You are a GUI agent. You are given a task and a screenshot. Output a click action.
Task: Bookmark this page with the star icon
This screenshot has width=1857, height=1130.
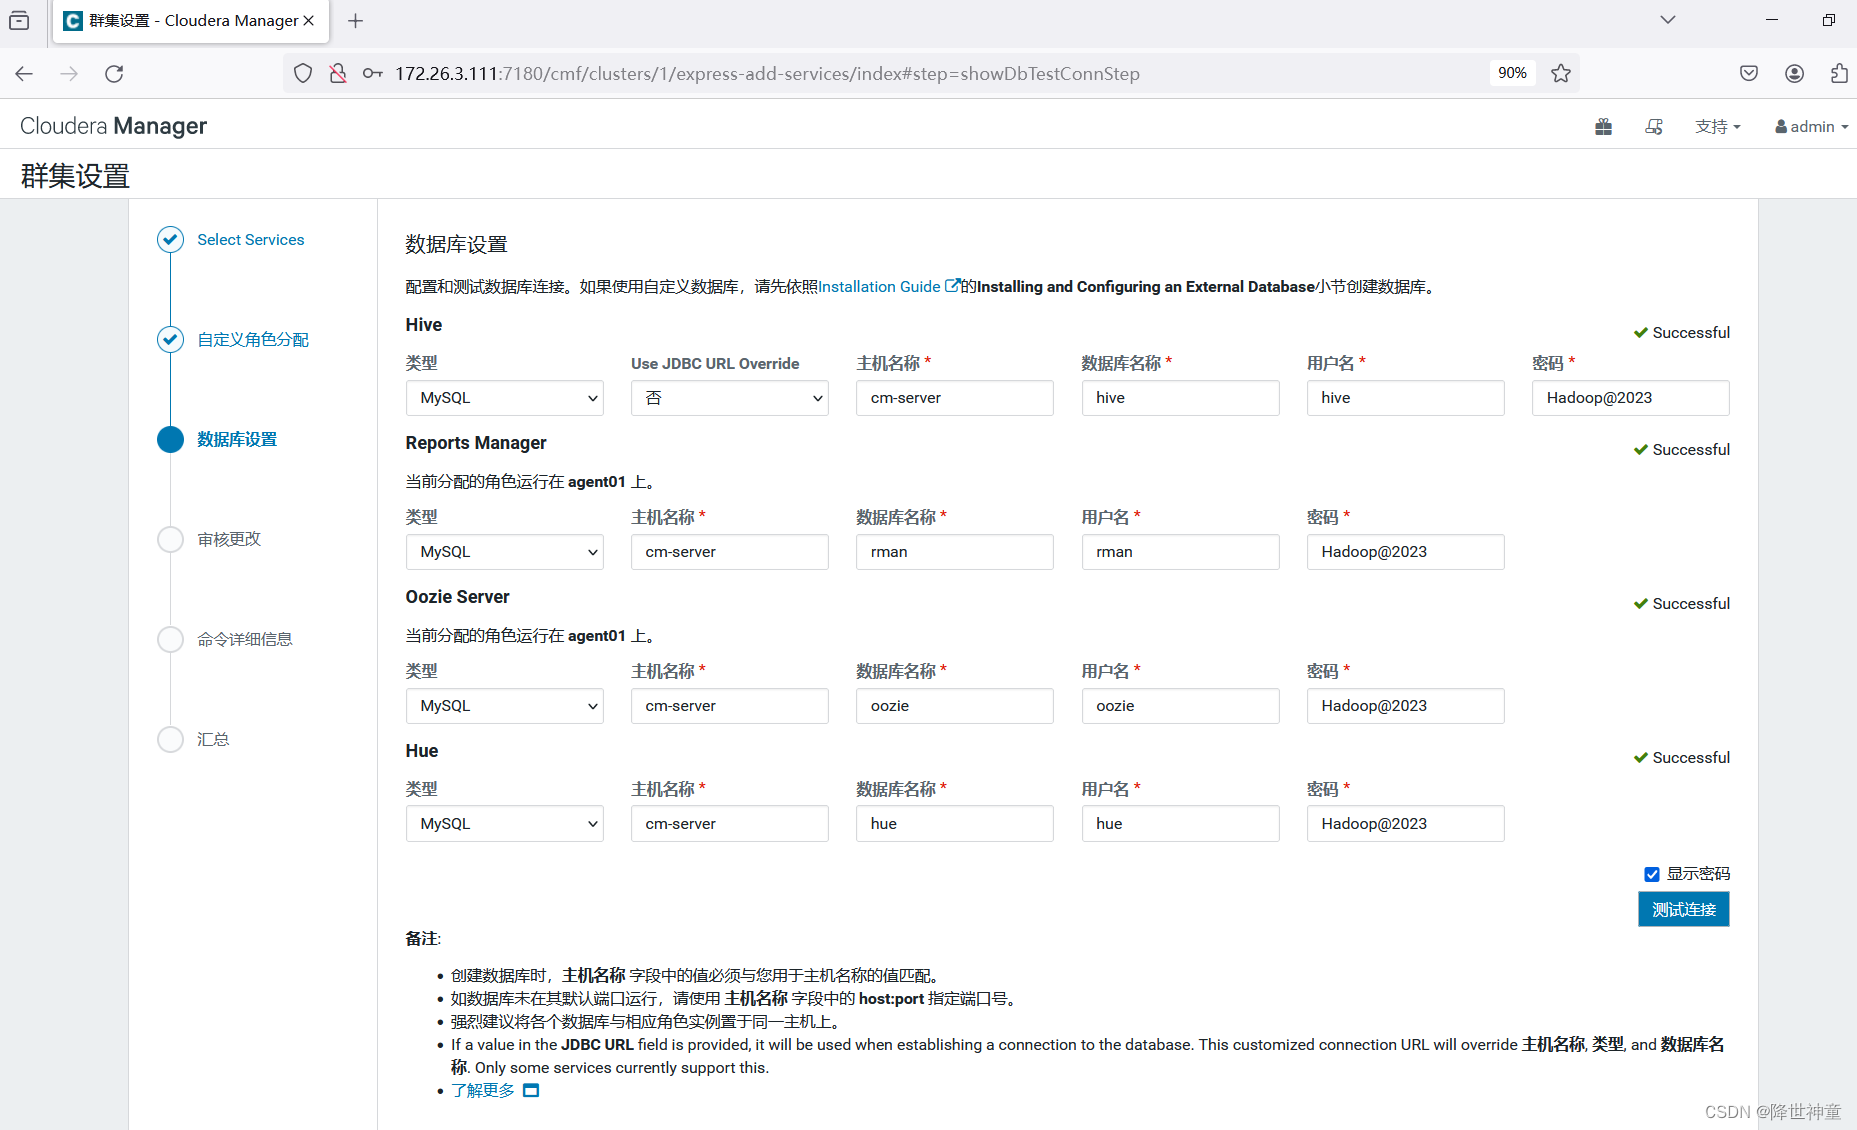(1561, 73)
